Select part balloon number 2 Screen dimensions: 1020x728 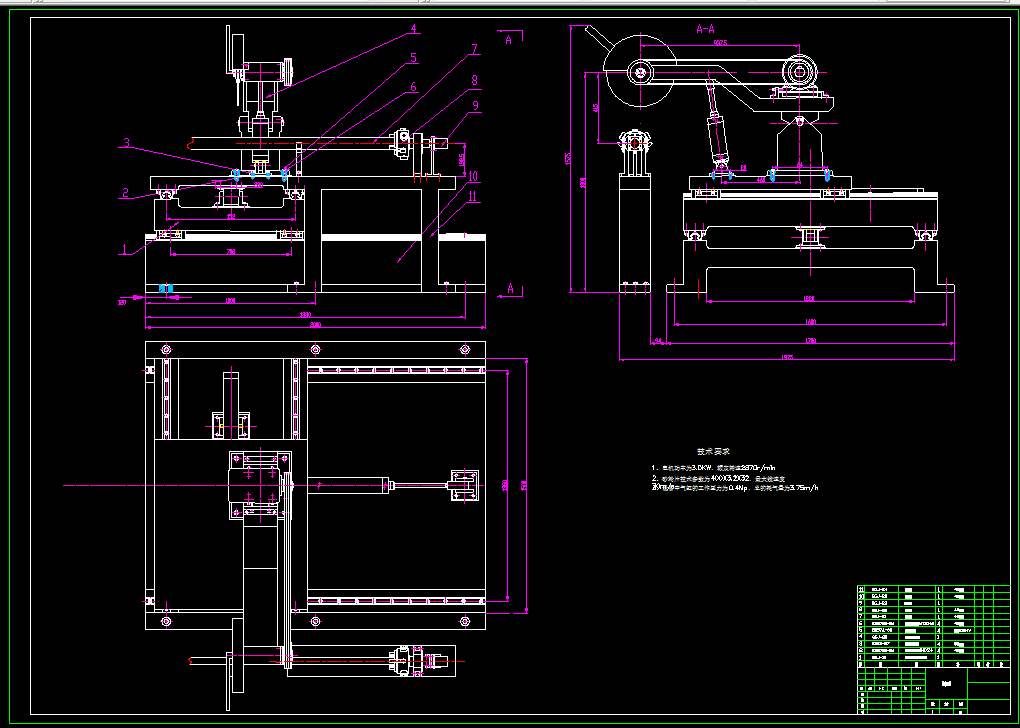coord(127,193)
